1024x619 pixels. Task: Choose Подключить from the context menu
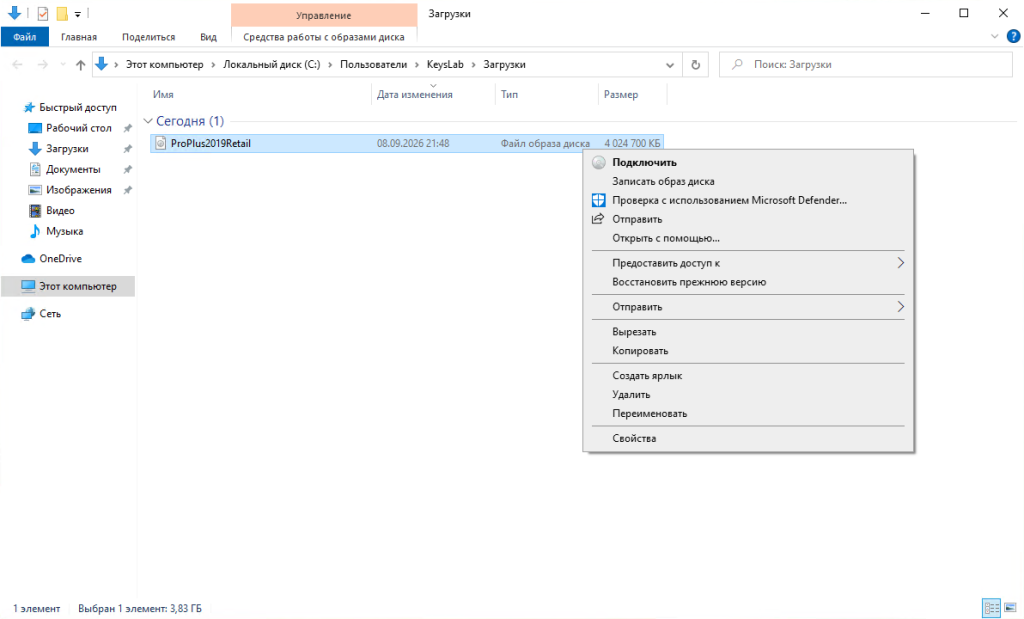tap(748, 163)
